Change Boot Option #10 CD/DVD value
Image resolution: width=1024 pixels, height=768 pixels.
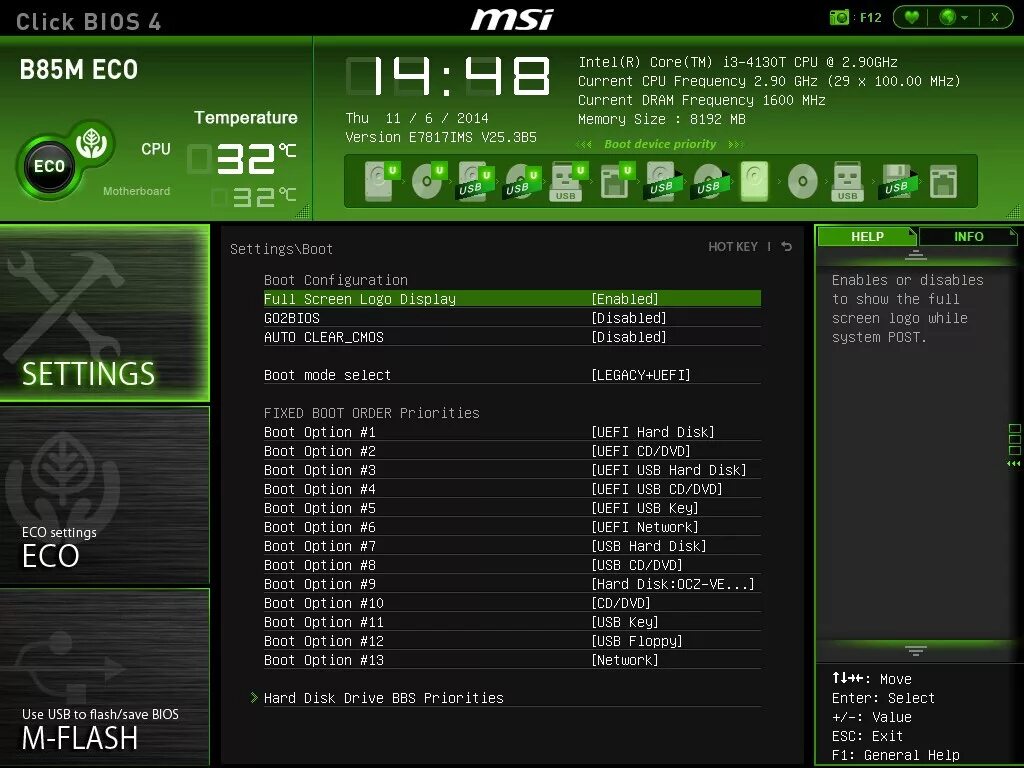(x=621, y=603)
